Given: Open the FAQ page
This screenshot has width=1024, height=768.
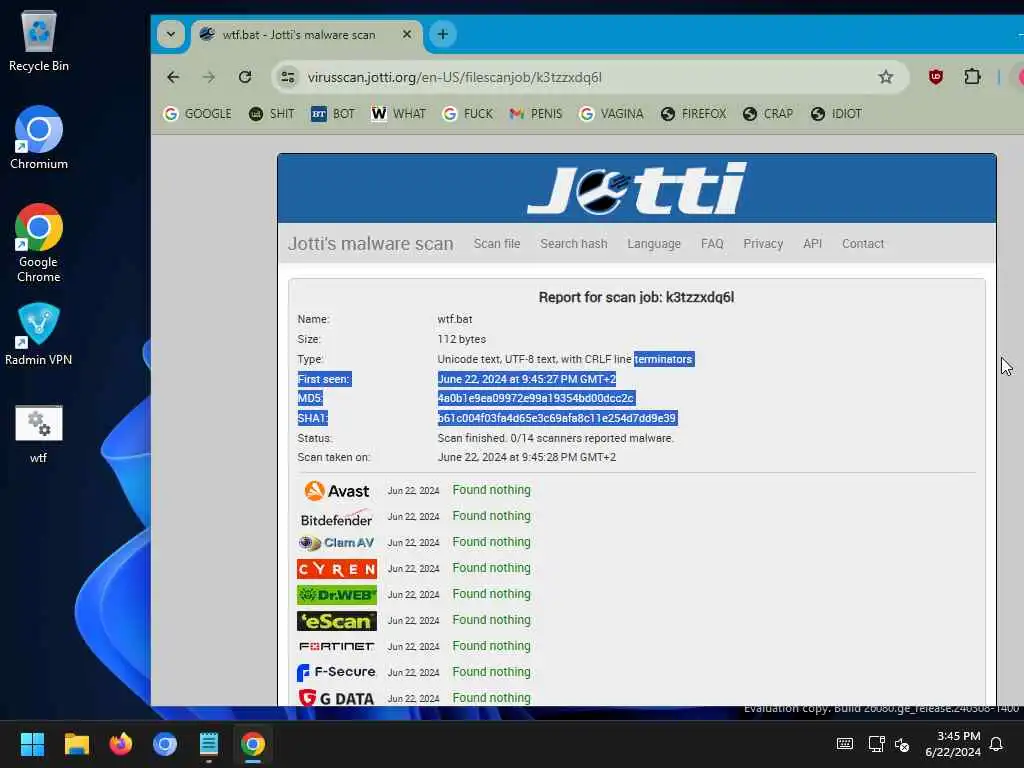Looking at the screenshot, I should click(x=712, y=244).
